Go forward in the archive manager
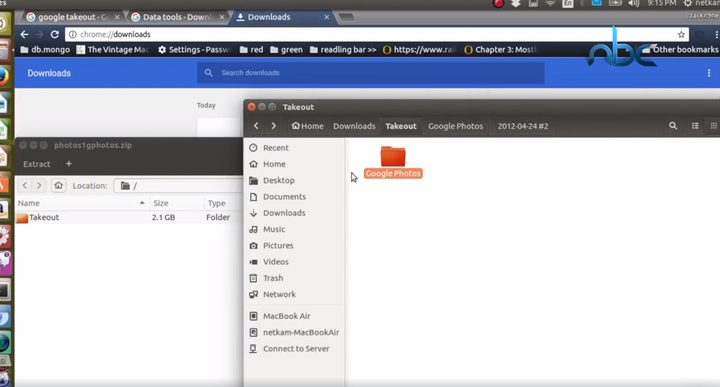The height and width of the screenshot is (387, 720). click(x=39, y=185)
